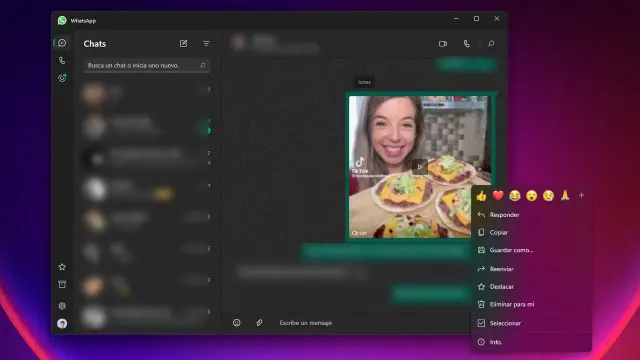This screenshot has height=360, width=640.
Task: React with thumbs up emoji
Action: point(481,196)
